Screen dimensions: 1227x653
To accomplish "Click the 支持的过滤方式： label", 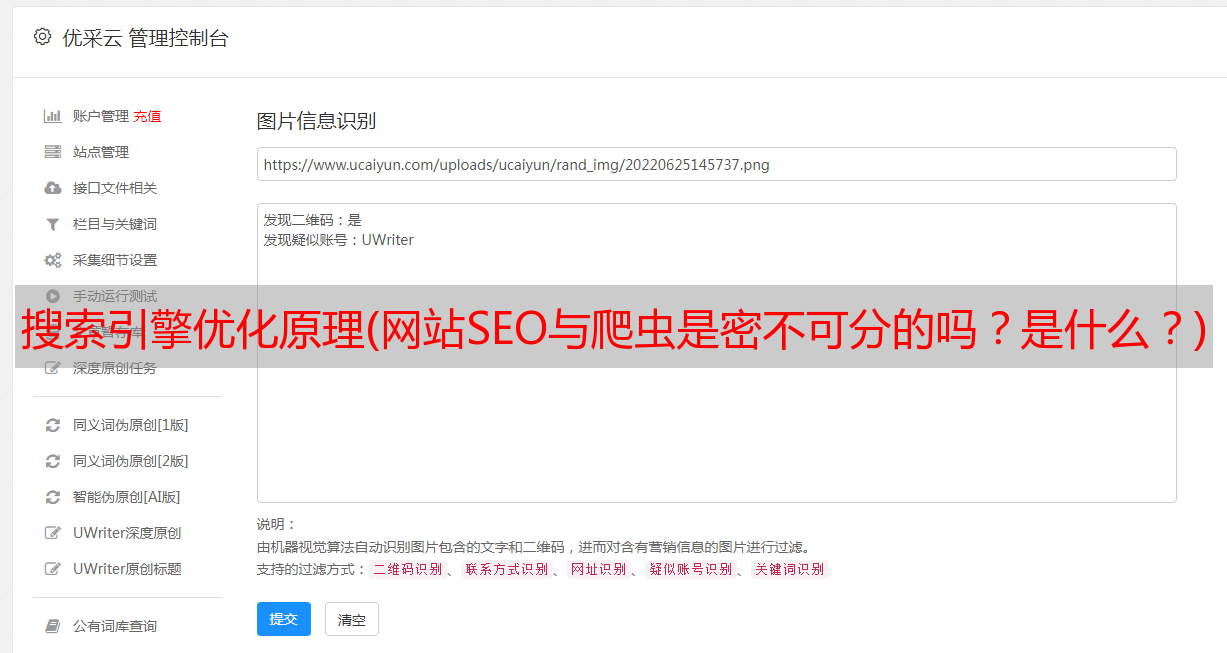I will pos(312,569).
